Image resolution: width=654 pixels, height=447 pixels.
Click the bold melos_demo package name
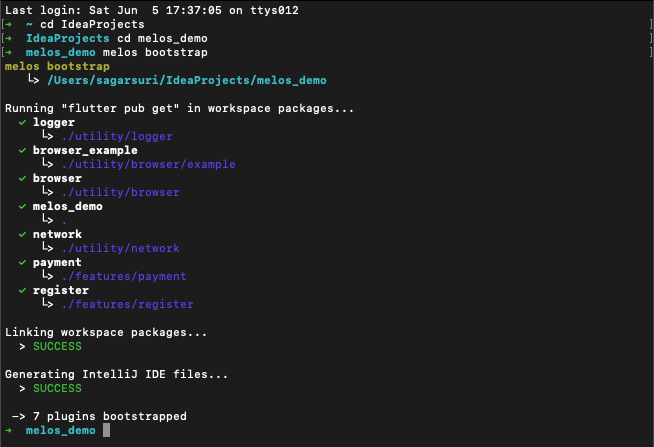[x=68, y=206]
